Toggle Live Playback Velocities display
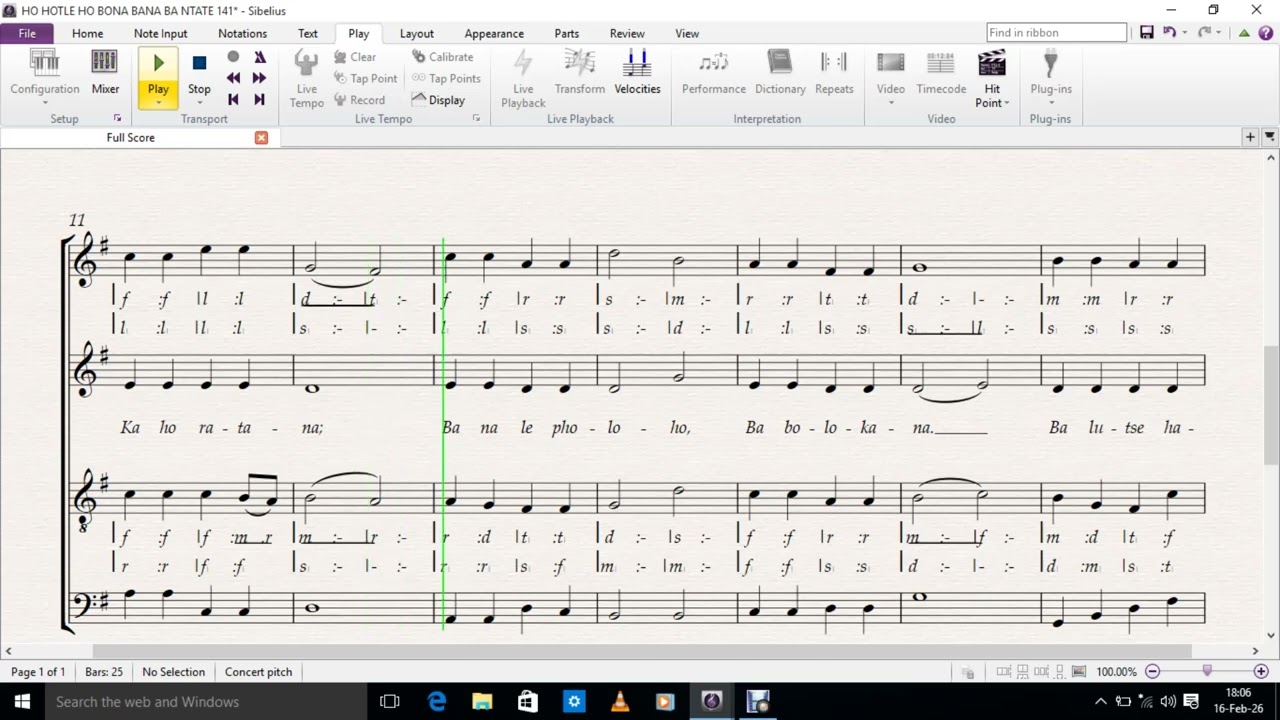1280x720 pixels. 637,72
